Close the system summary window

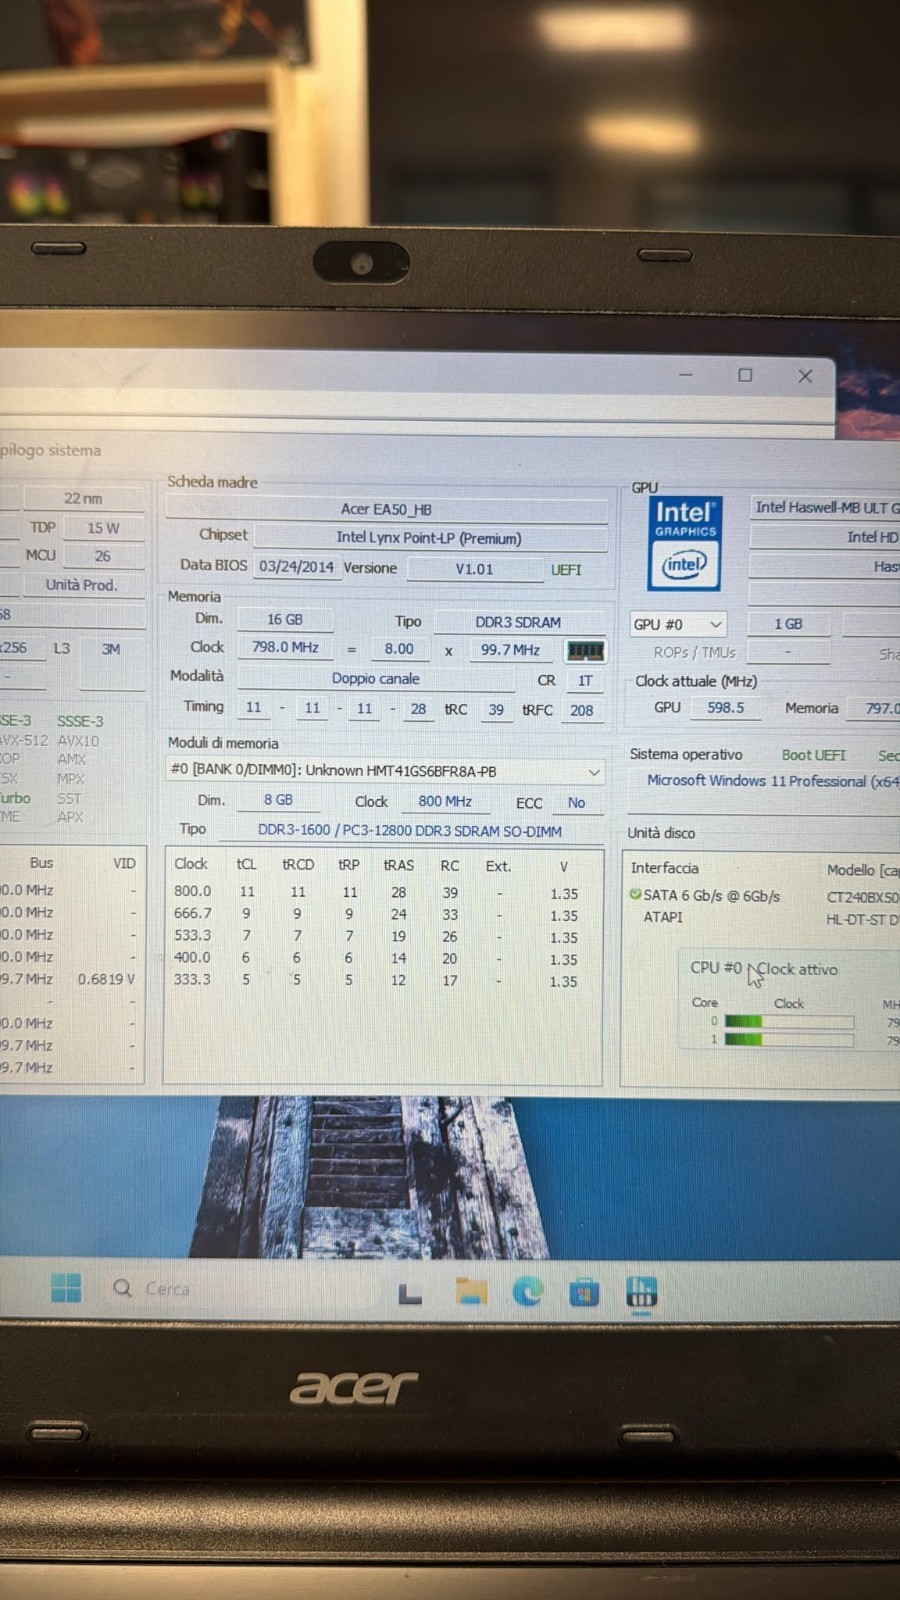point(805,376)
